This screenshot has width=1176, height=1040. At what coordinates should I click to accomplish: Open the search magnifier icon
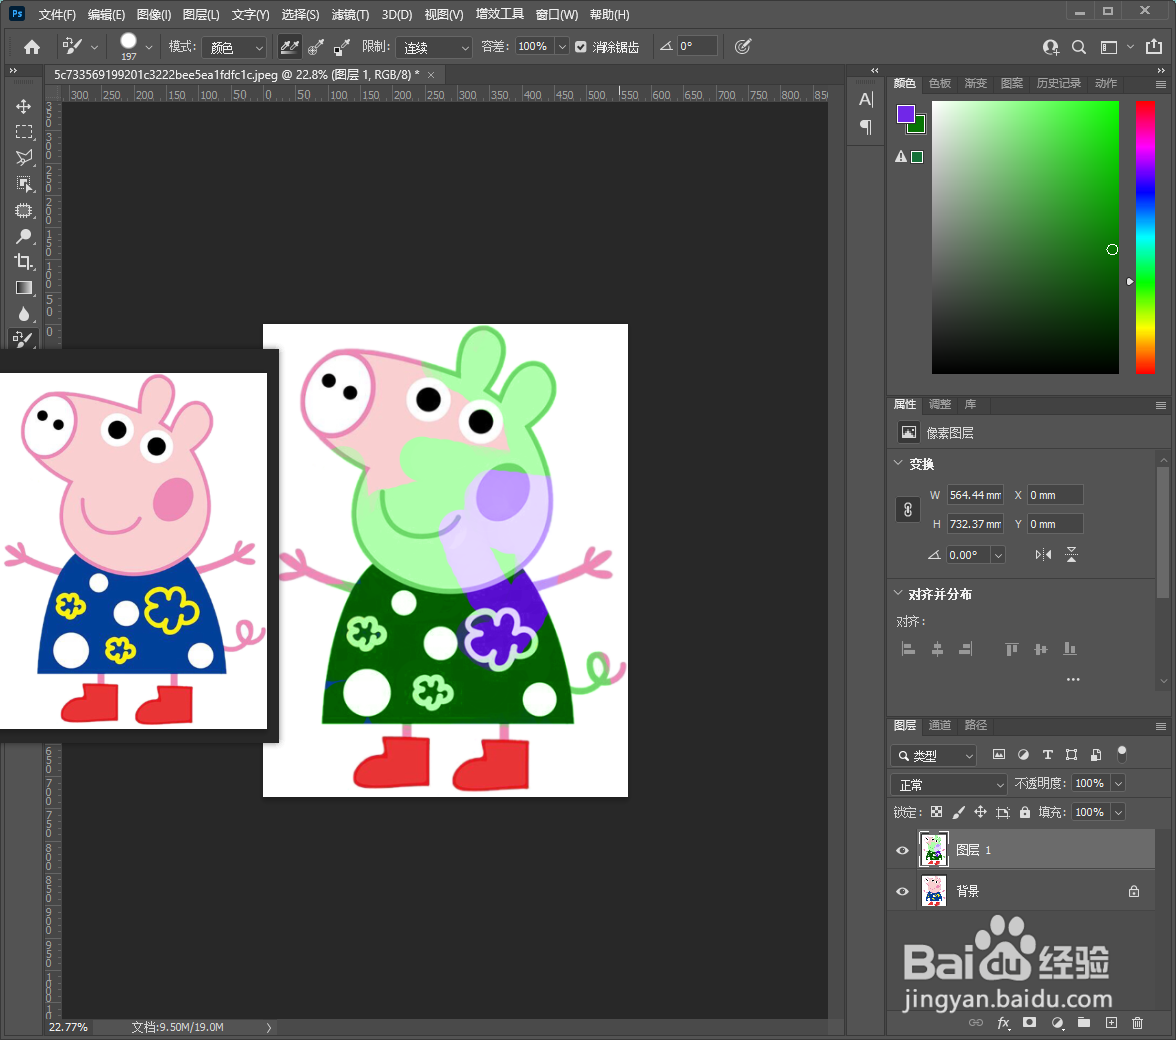point(1078,47)
